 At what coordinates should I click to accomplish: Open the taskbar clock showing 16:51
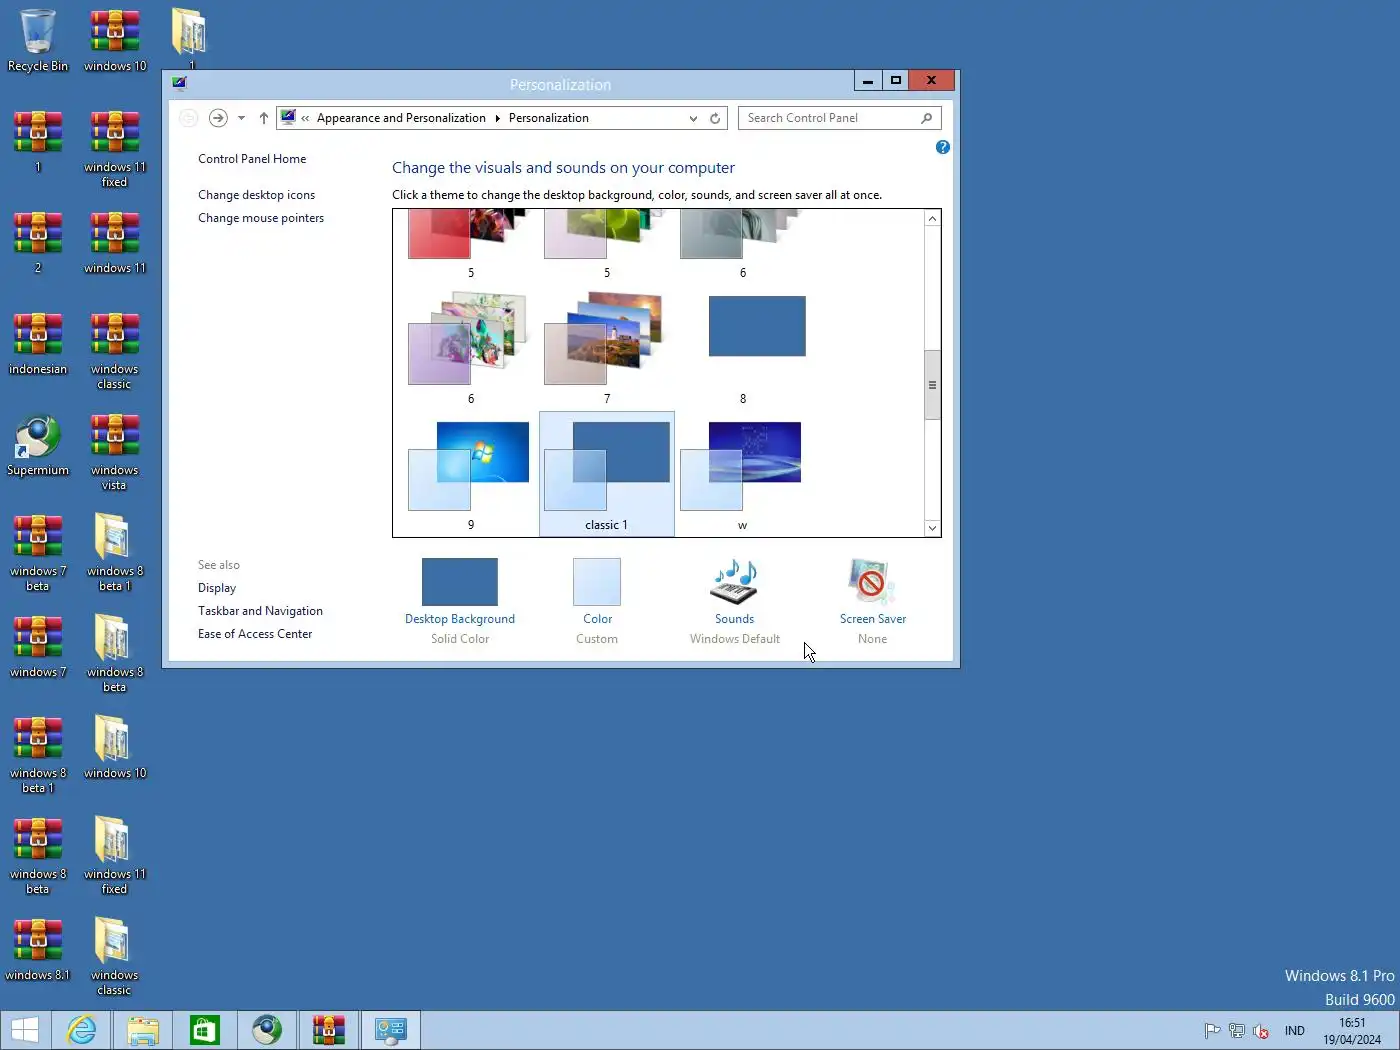[x=1352, y=1031]
